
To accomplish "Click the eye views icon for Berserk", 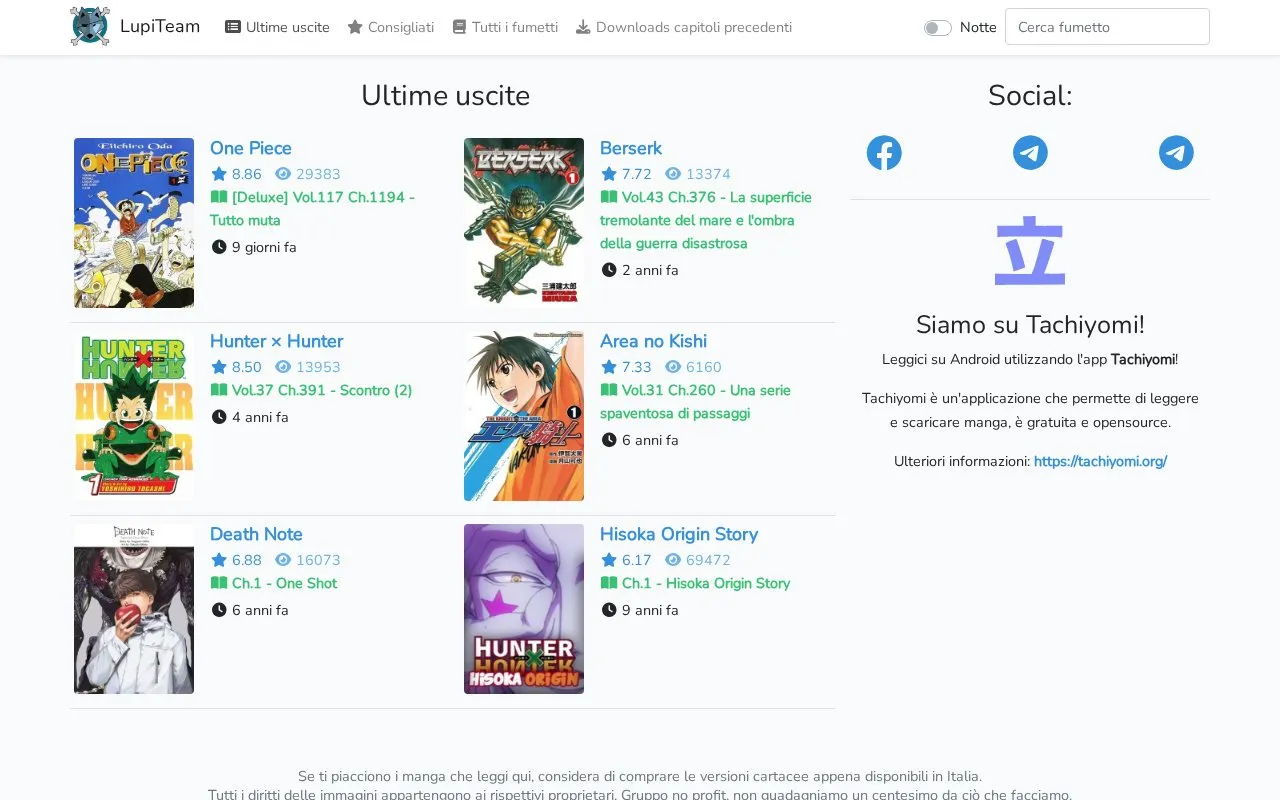I will click(x=673, y=174).
